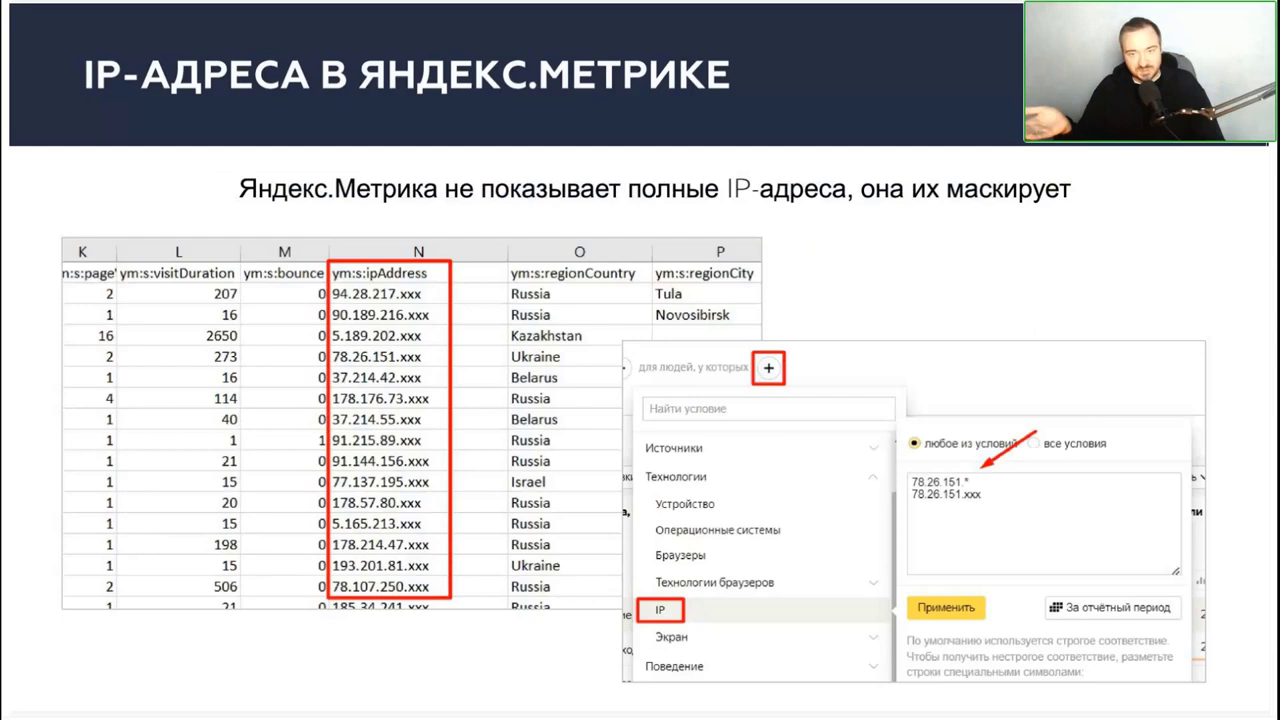The height and width of the screenshot is (720, 1280).
Task: Click Ukraine in the 78.26.151.xxx row
Action: pos(565,357)
